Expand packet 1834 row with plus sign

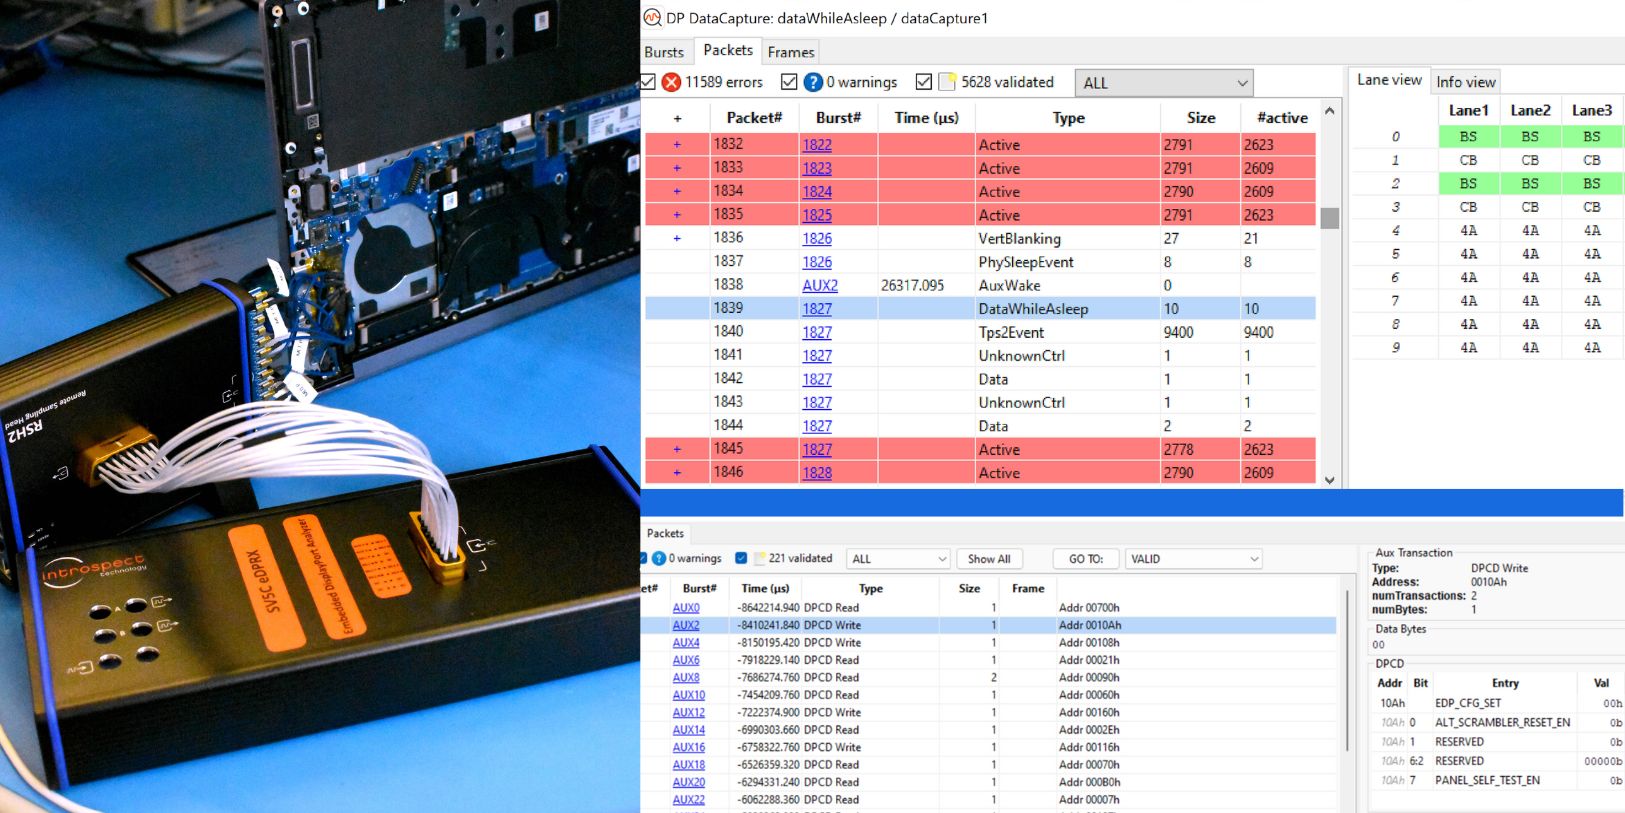click(x=677, y=191)
